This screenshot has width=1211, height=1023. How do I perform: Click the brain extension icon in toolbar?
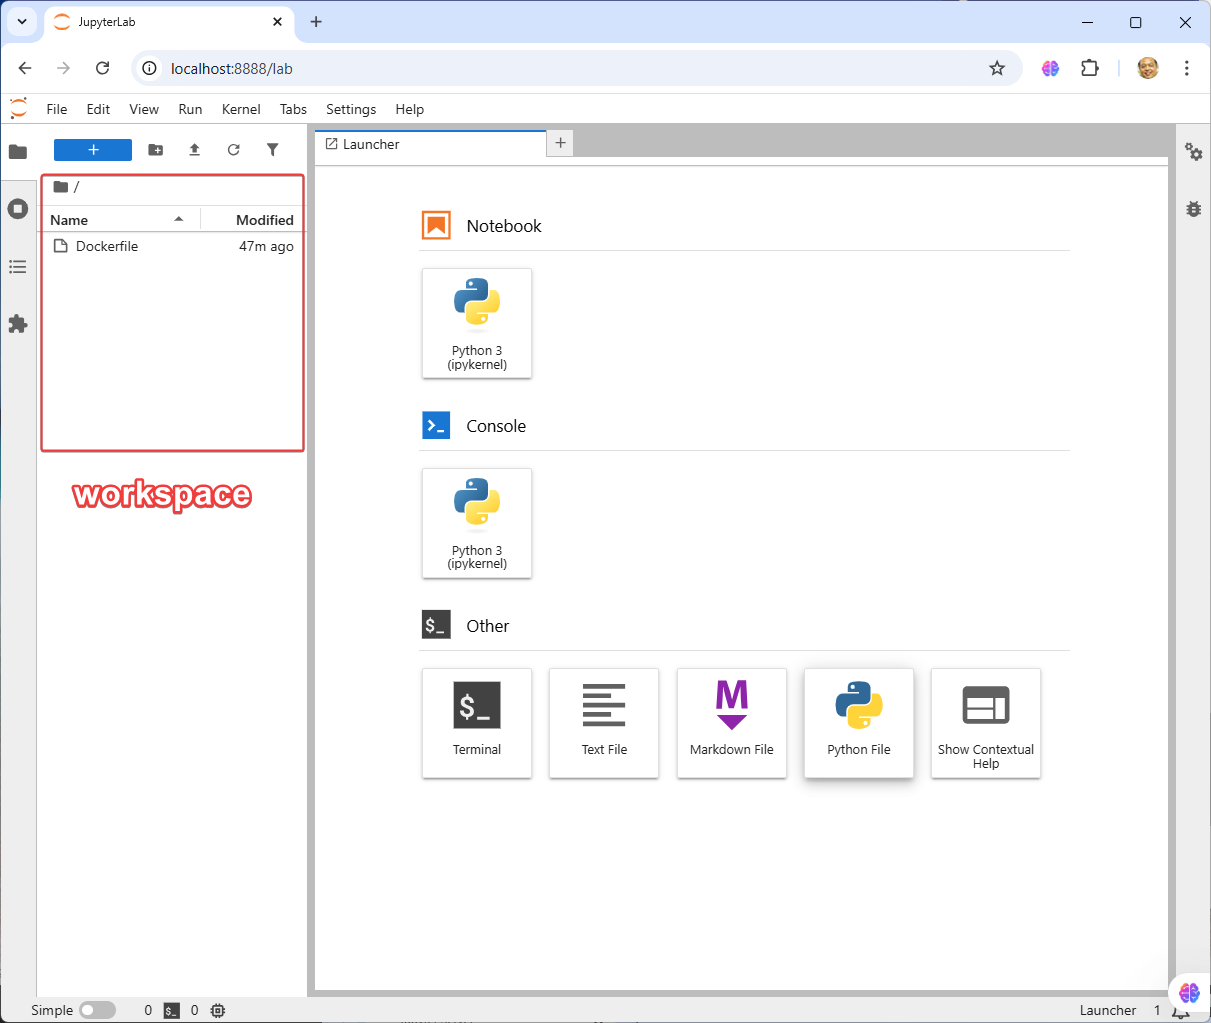1050,68
